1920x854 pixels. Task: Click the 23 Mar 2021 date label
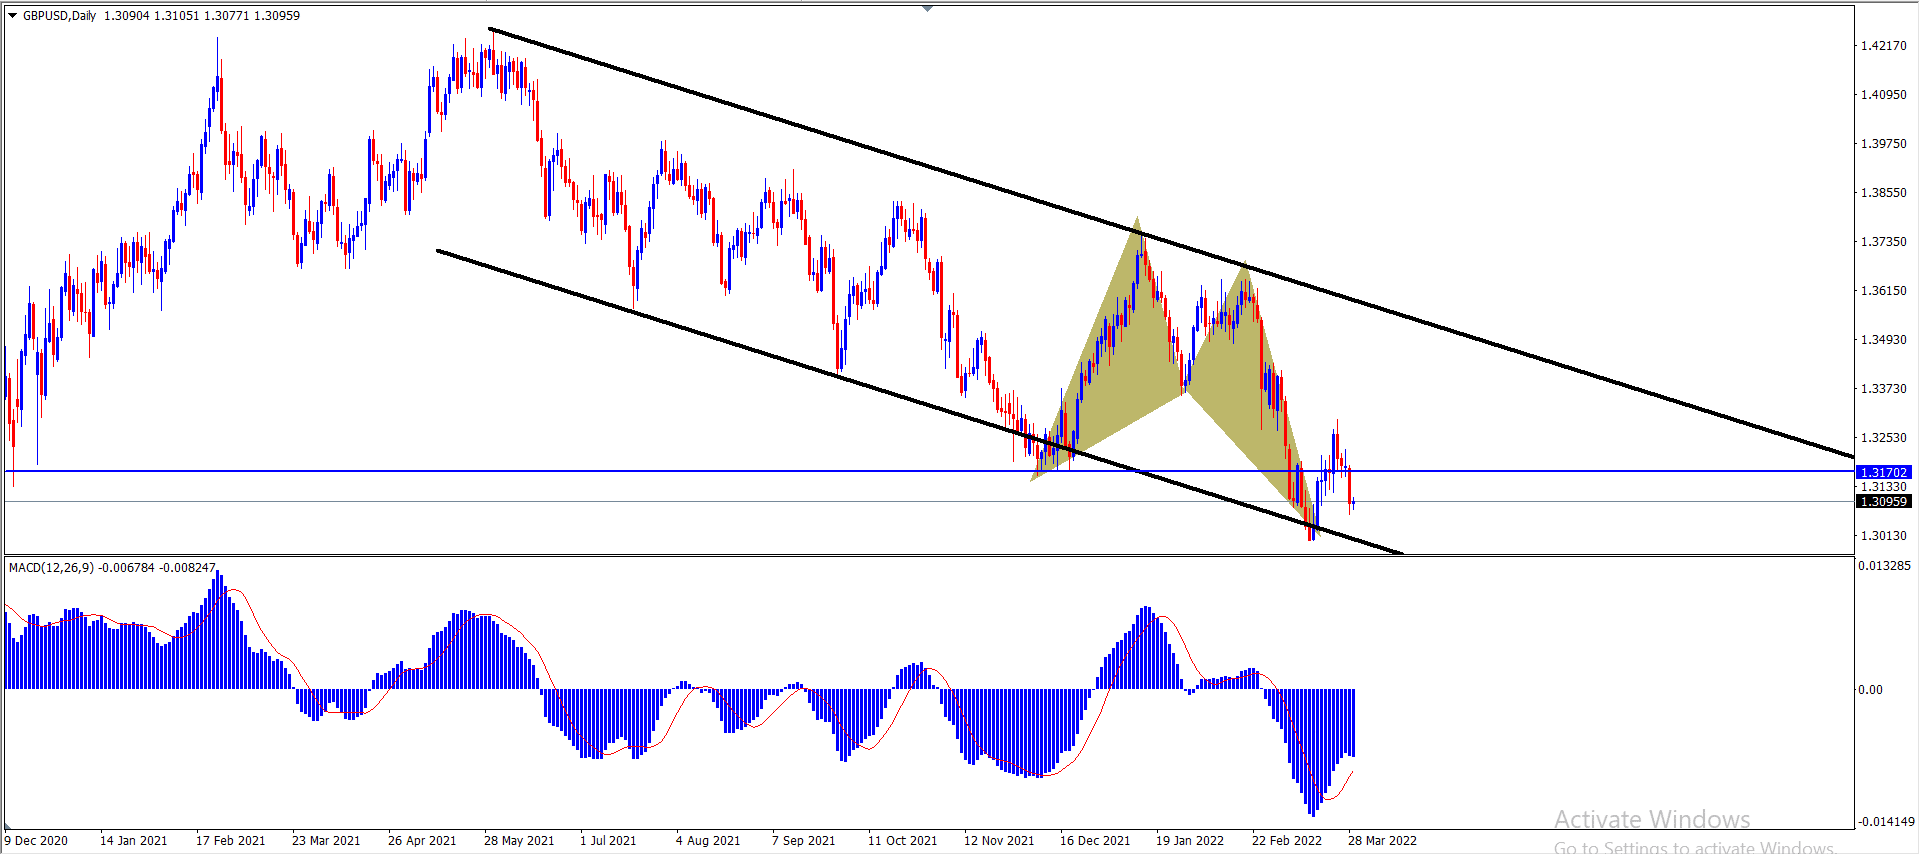click(326, 840)
